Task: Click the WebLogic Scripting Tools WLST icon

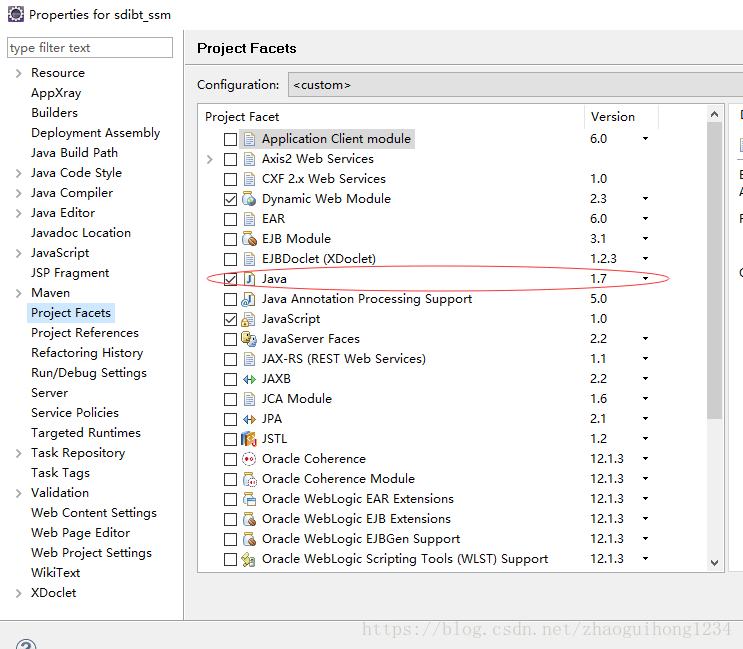Action: point(249,559)
